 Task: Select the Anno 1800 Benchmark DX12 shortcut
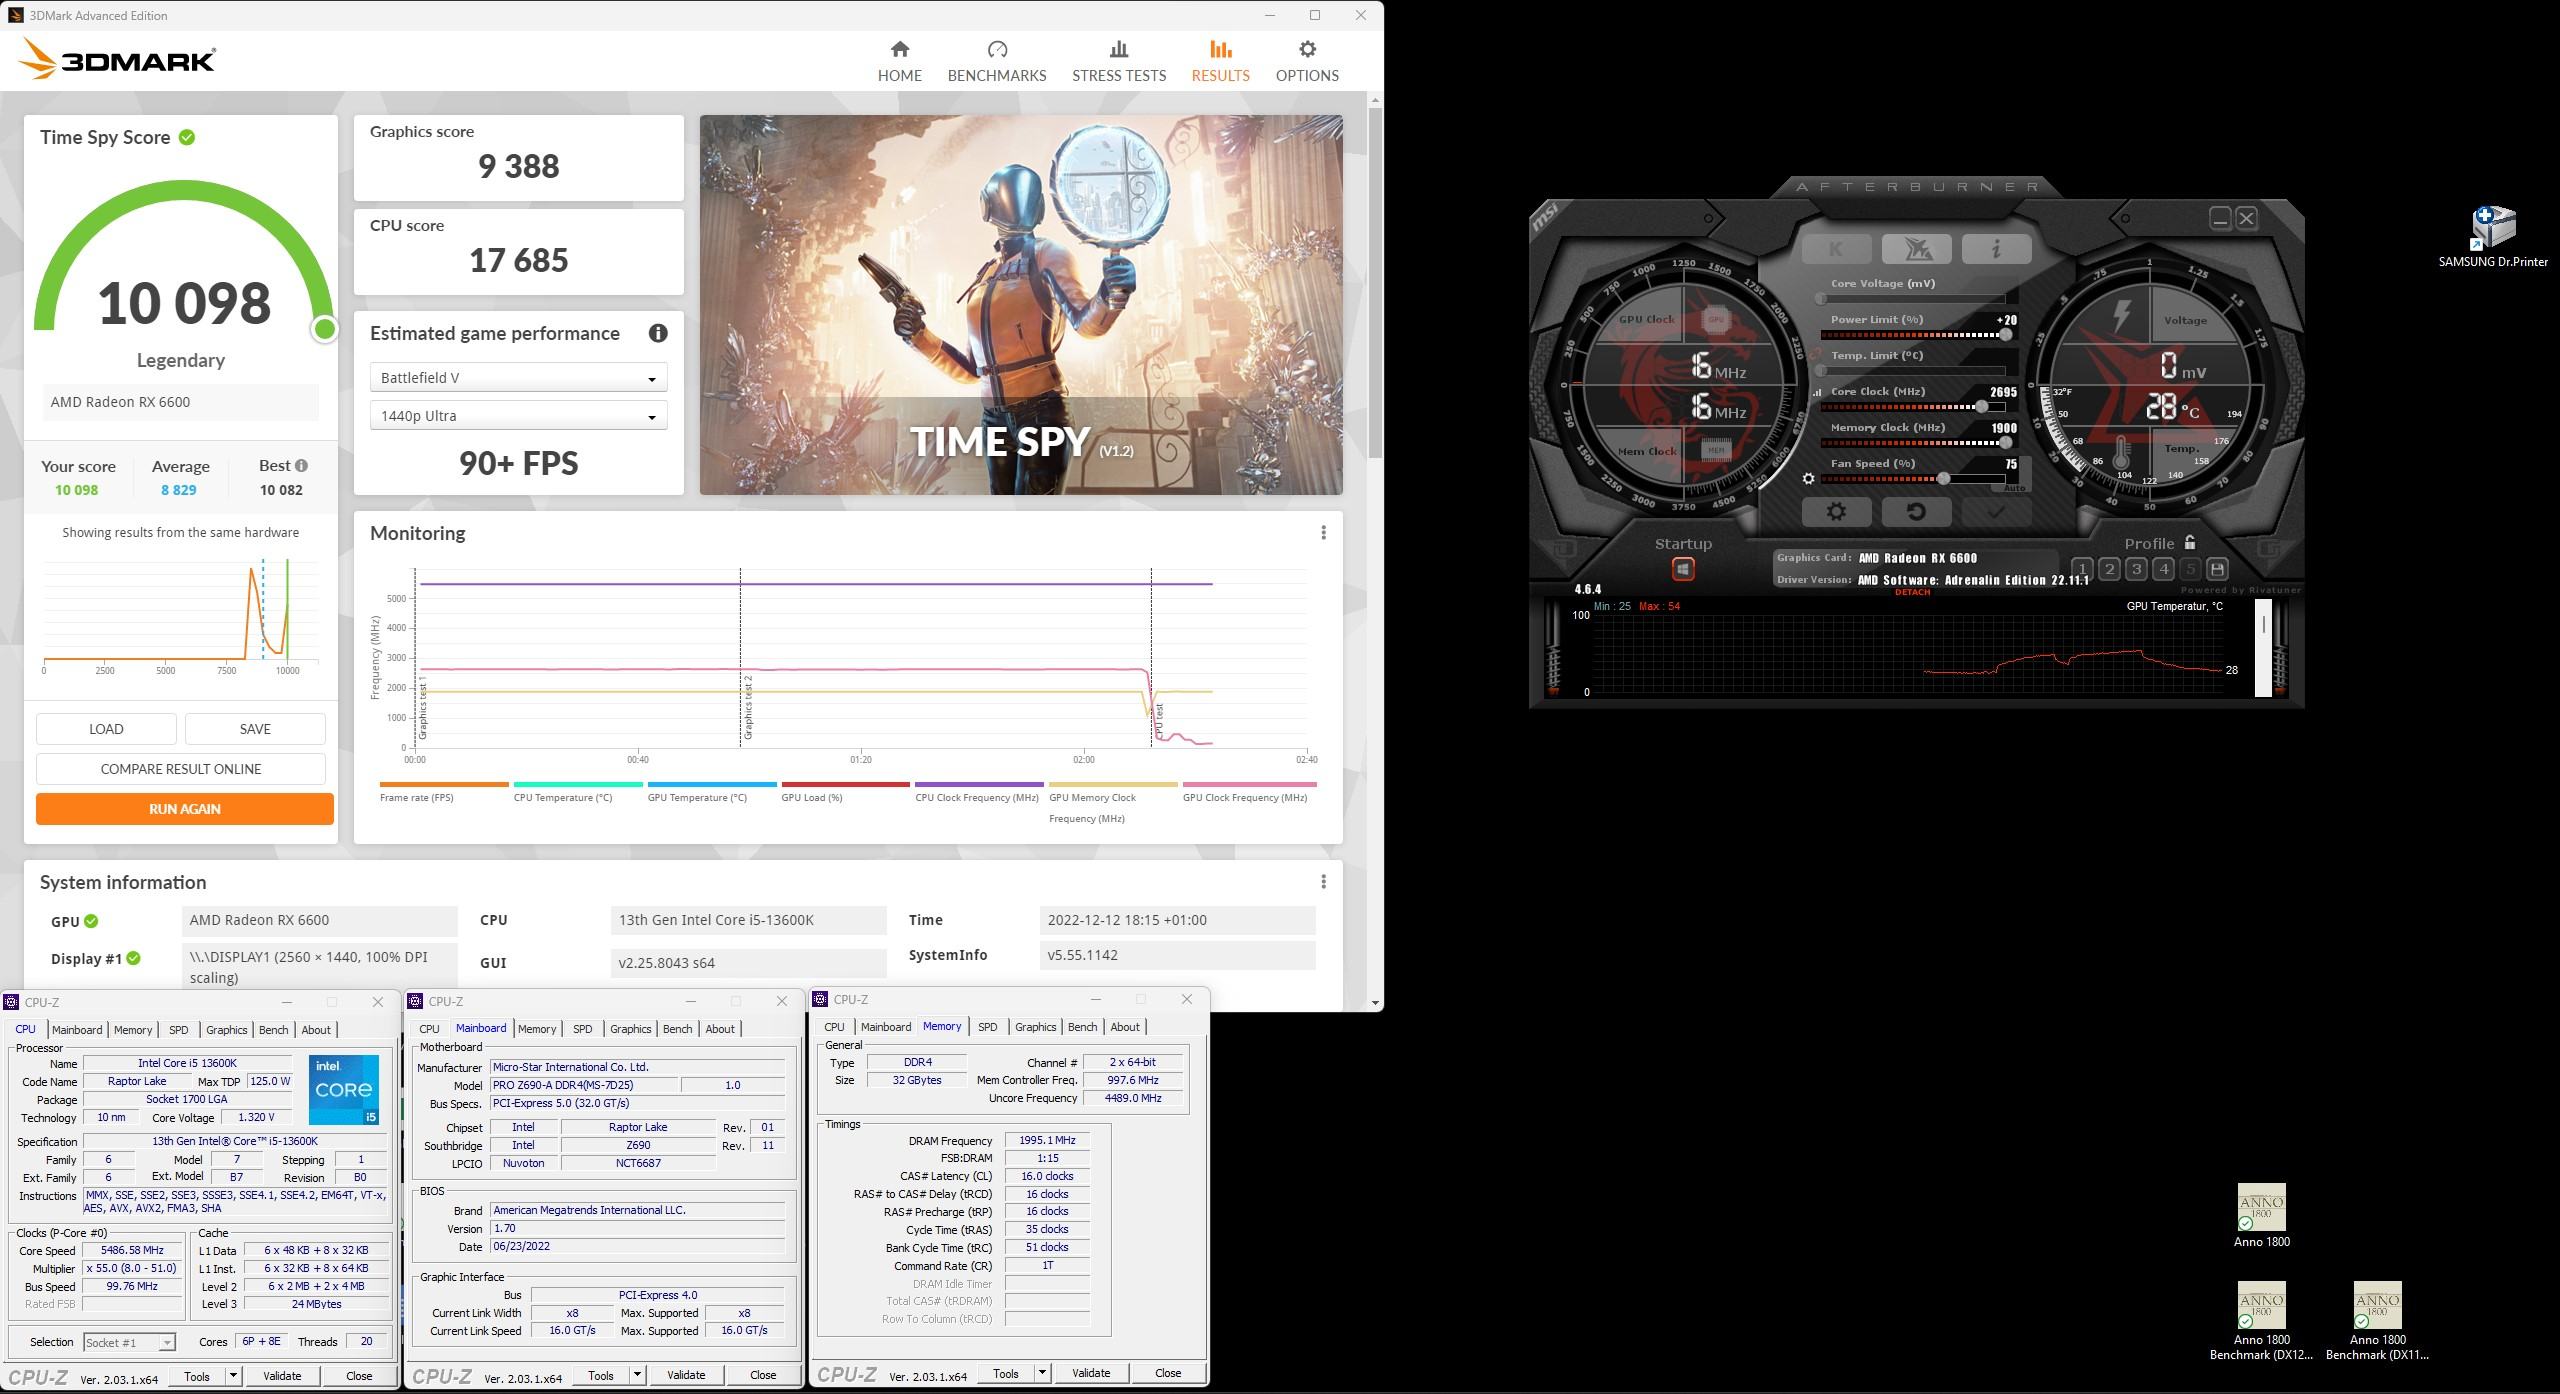(2261, 1321)
